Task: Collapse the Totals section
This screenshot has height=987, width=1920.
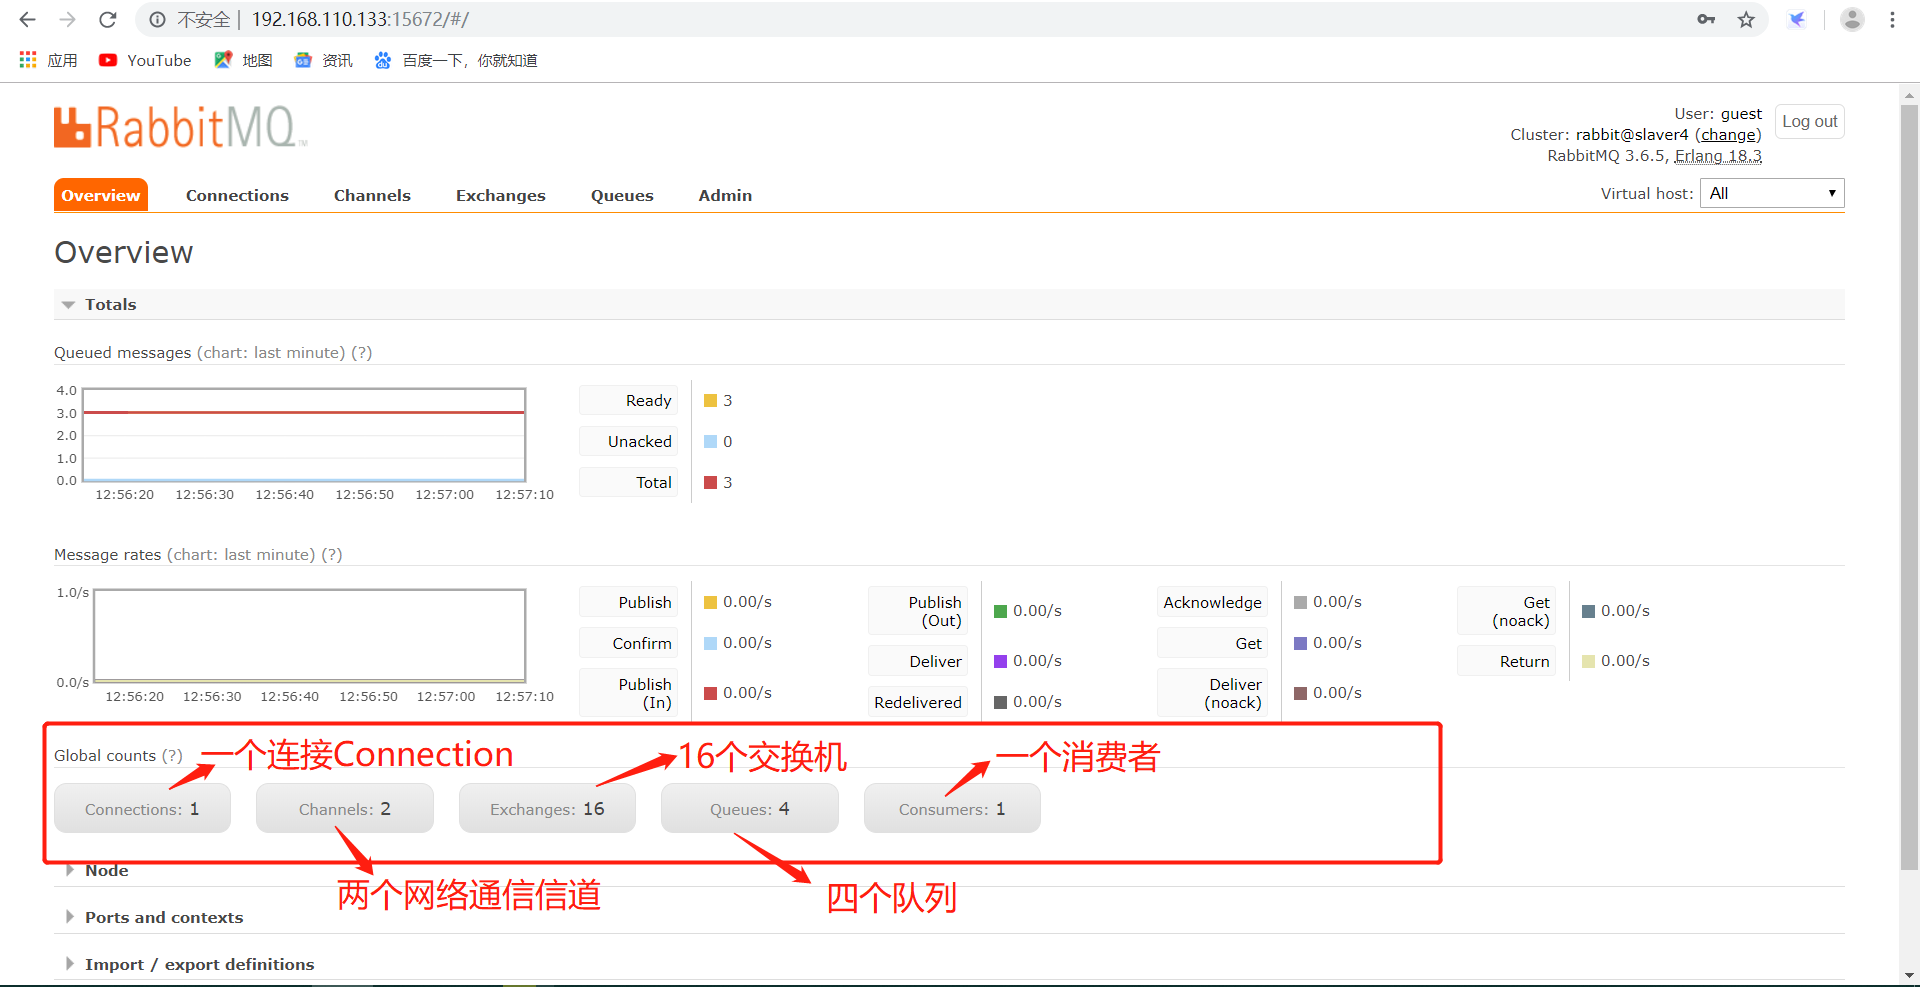Action: tap(110, 304)
